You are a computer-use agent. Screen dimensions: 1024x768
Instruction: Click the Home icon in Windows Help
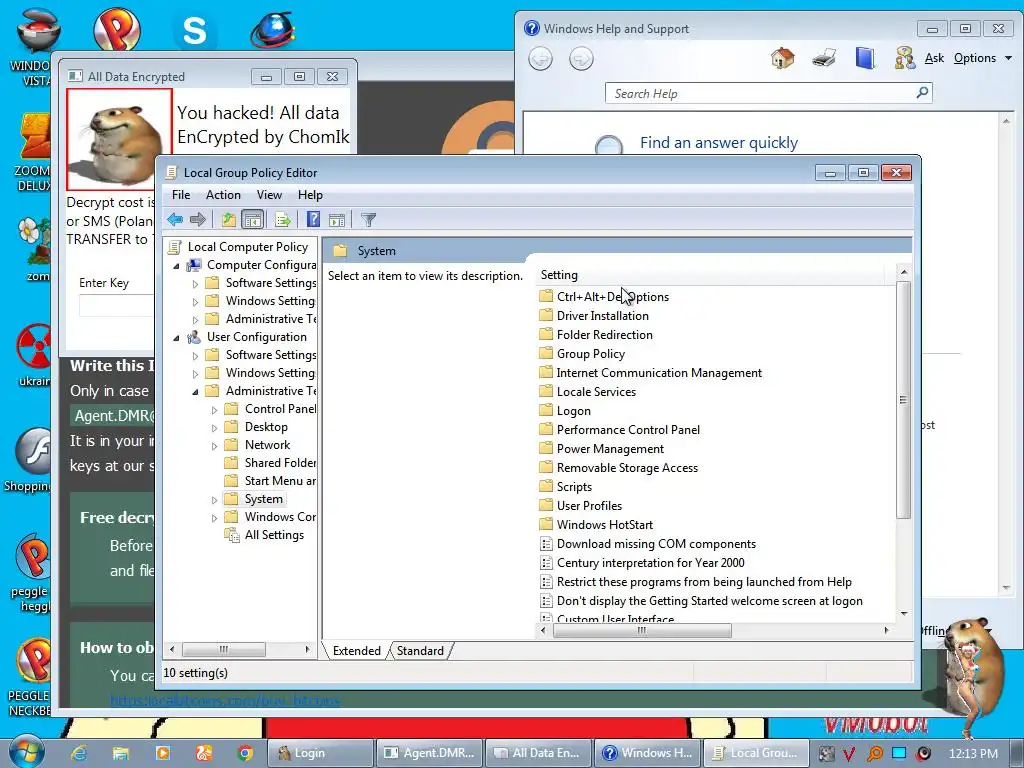[x=782, y=58]
